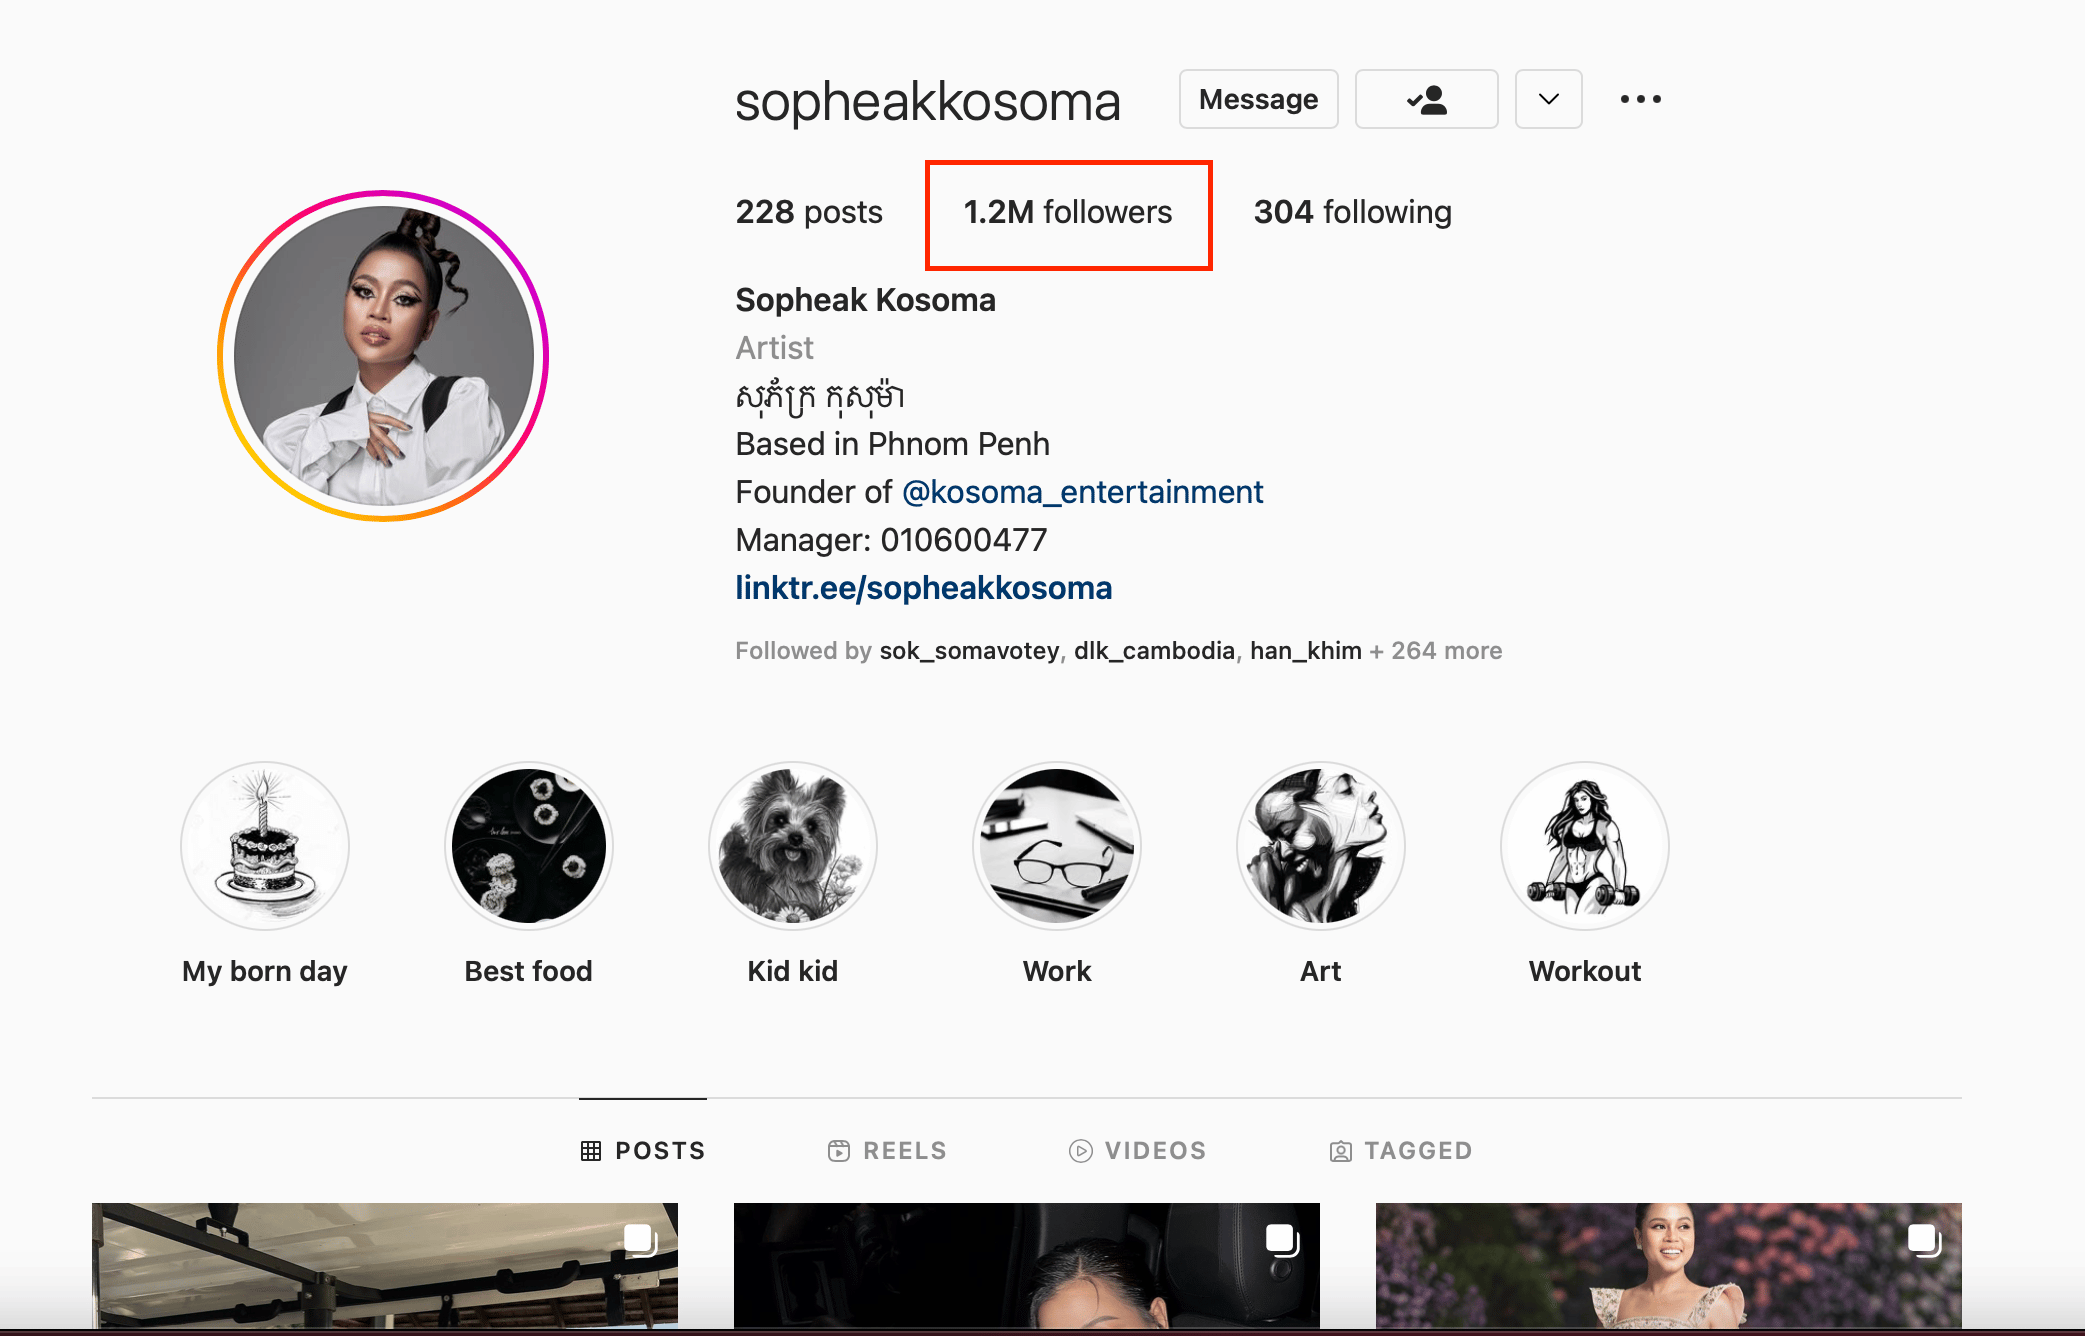Expand suggested accounts chevron dropdown
The image size is (2085, 1336).
pos(1548,99)
